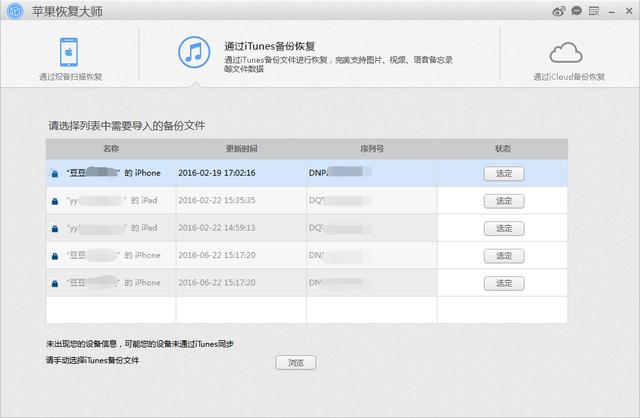The image size is (640, 418).
Task: Click lock icon on 15:35:35 iPad row
Action: click(55, 201)
